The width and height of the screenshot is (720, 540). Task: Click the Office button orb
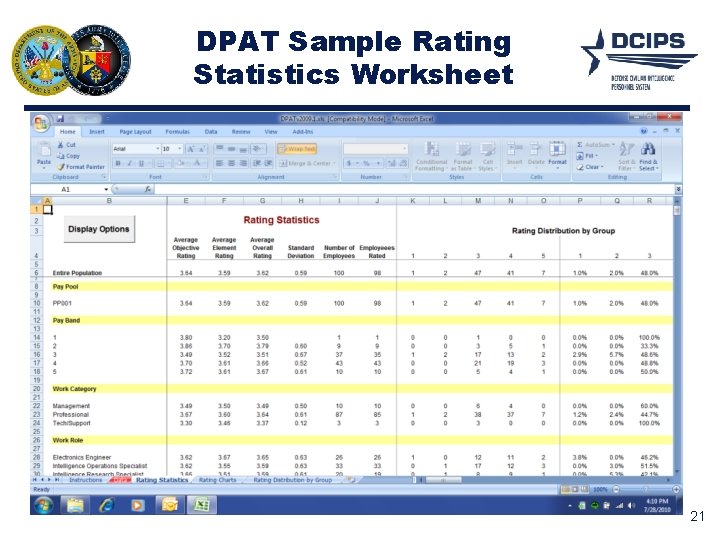[x=41, y=123]
